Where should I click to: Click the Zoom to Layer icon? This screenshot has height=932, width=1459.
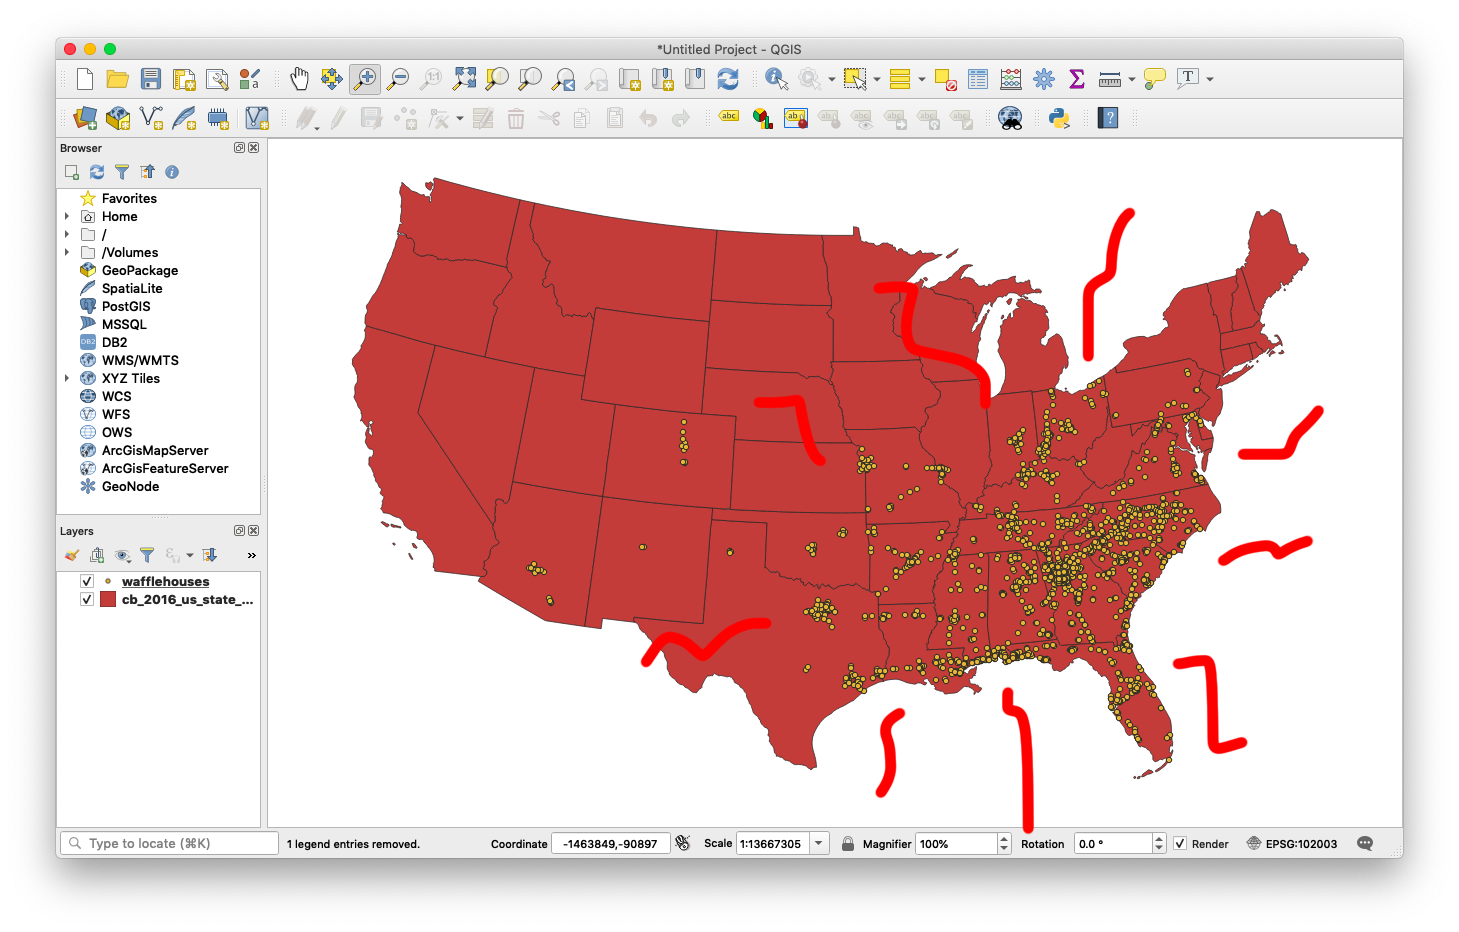[x=530, y=79]
